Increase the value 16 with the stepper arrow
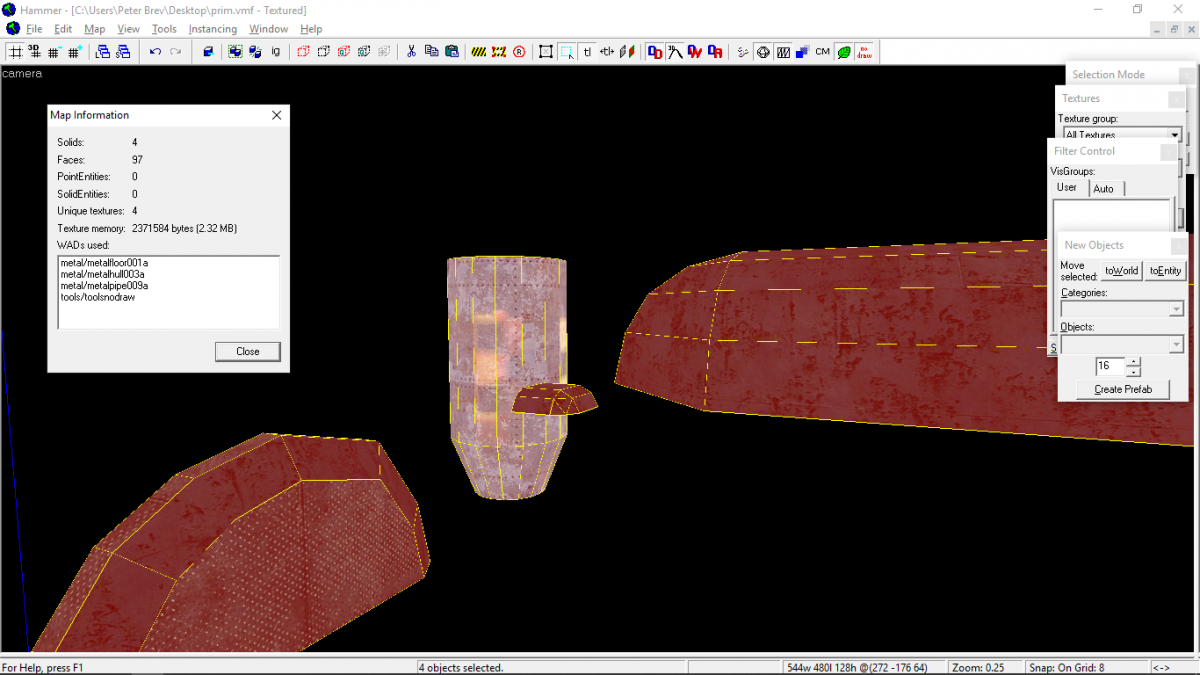Image resolution: width=1200 pixels, height=675 pixels. (x=1133, y=362)
